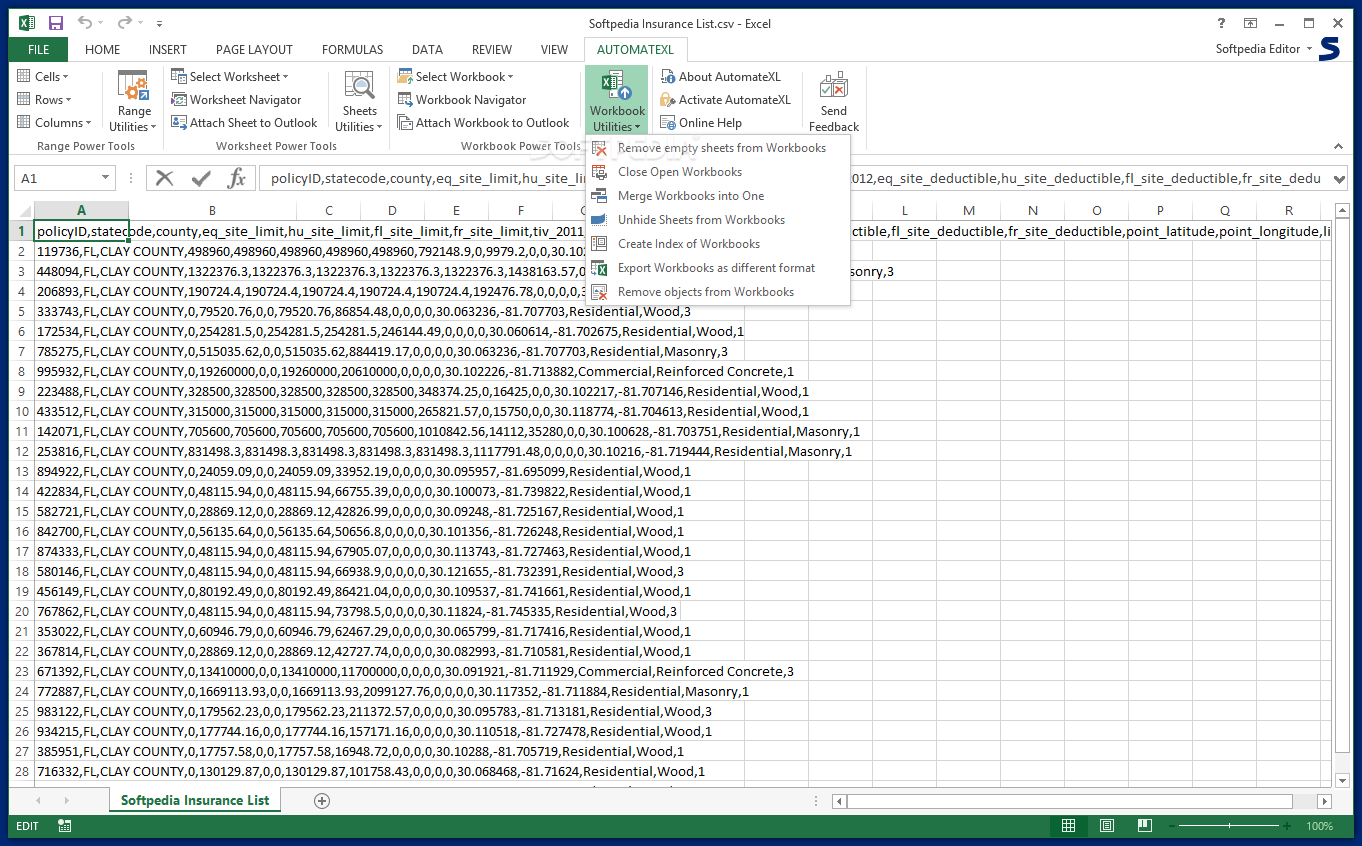Viewport: 1362px width, 846px height.
Task: Expand the Cells dropdown
Action: pos(44,77)
